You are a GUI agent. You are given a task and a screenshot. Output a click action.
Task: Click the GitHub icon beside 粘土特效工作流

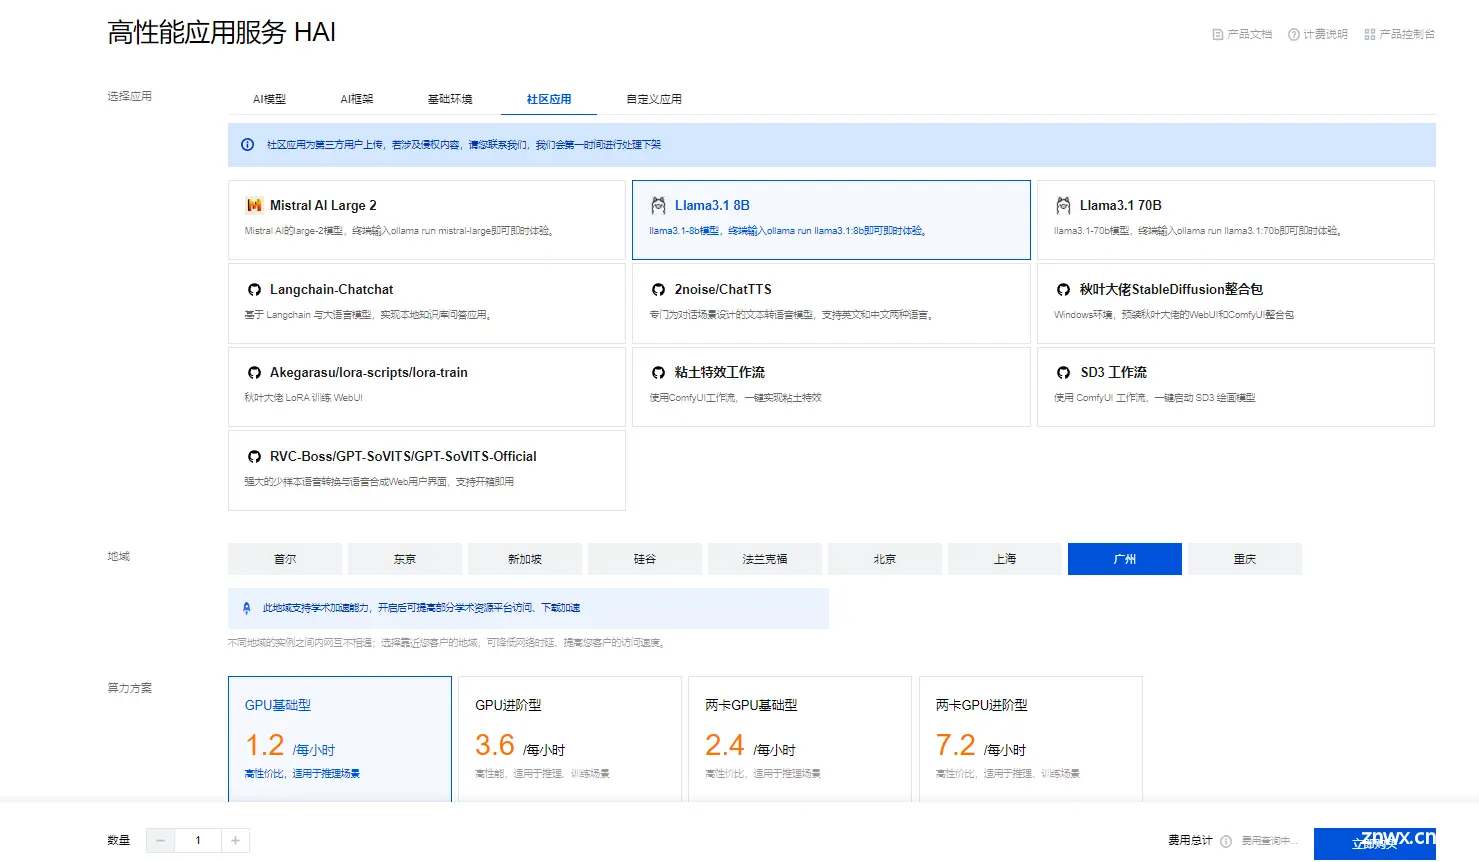[x=658, y=372]
